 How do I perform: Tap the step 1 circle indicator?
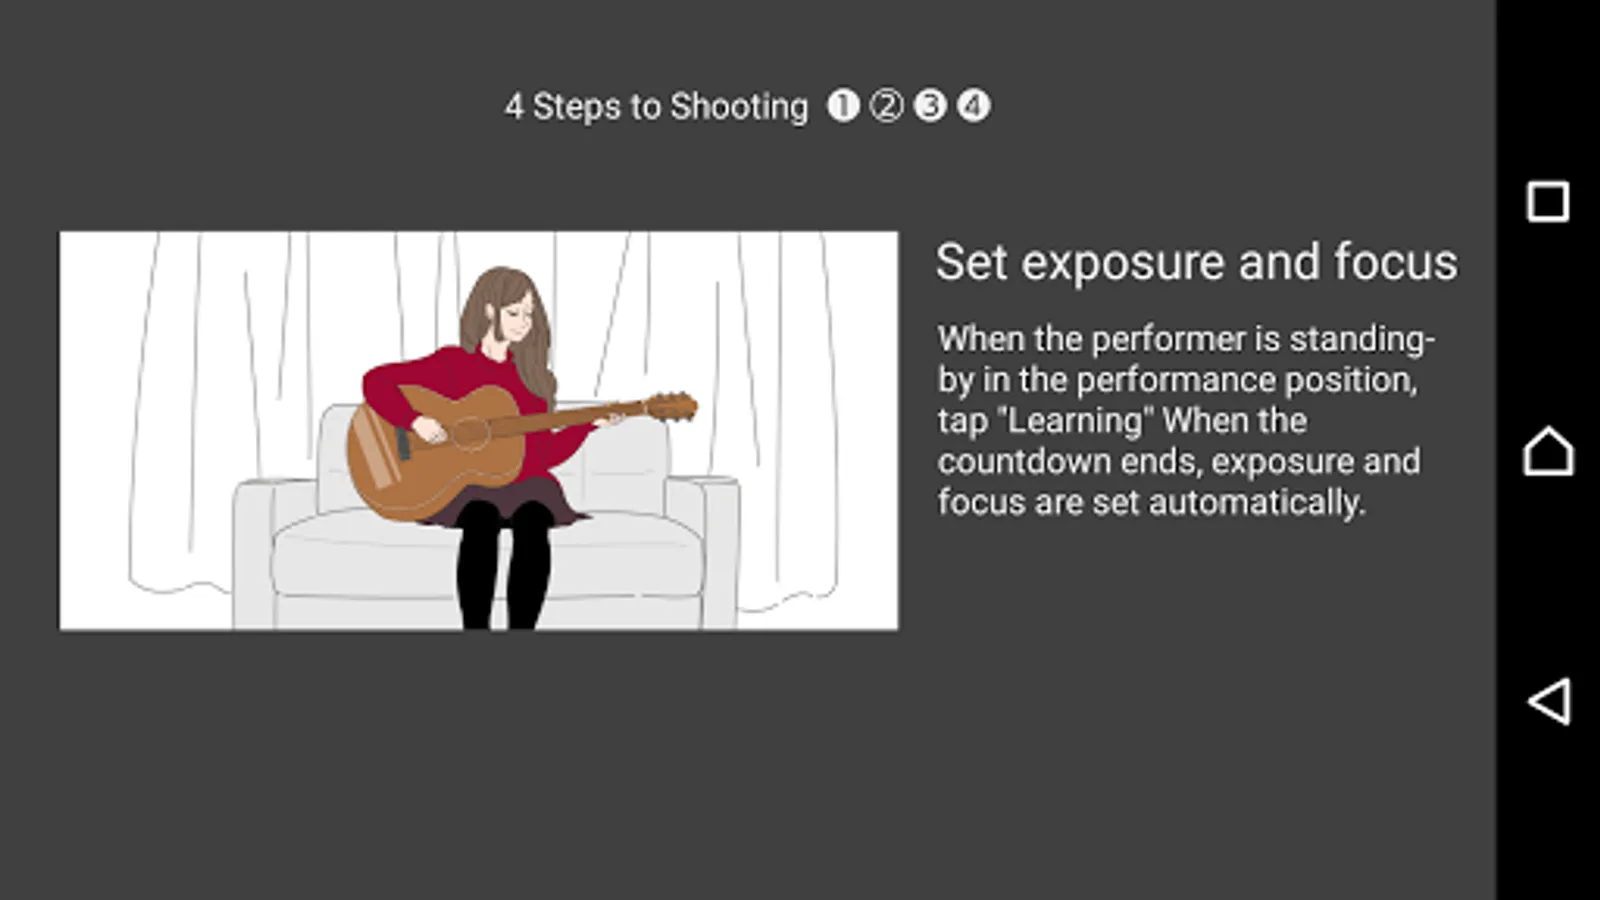843,105
